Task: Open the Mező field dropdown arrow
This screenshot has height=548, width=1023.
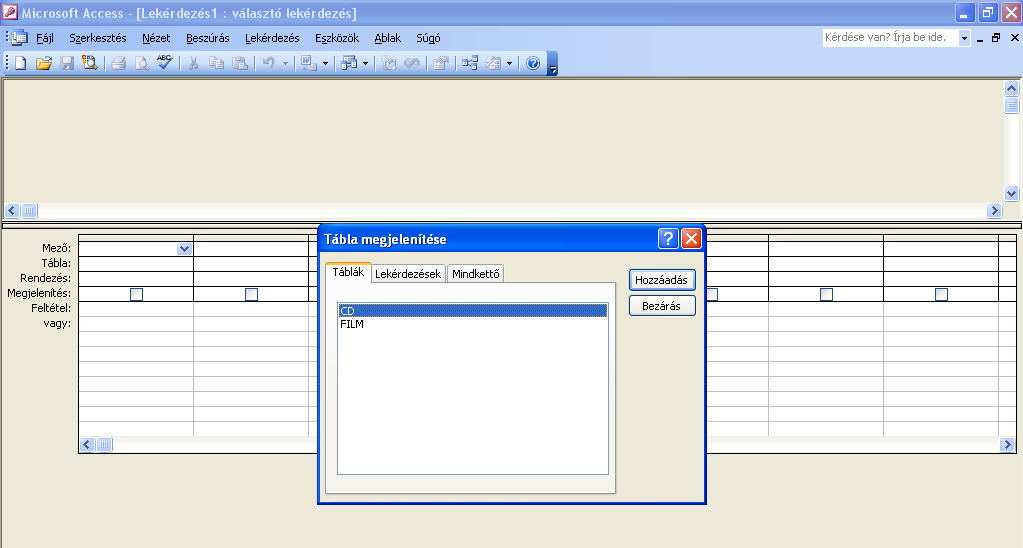Action: (x=184, y=249)
